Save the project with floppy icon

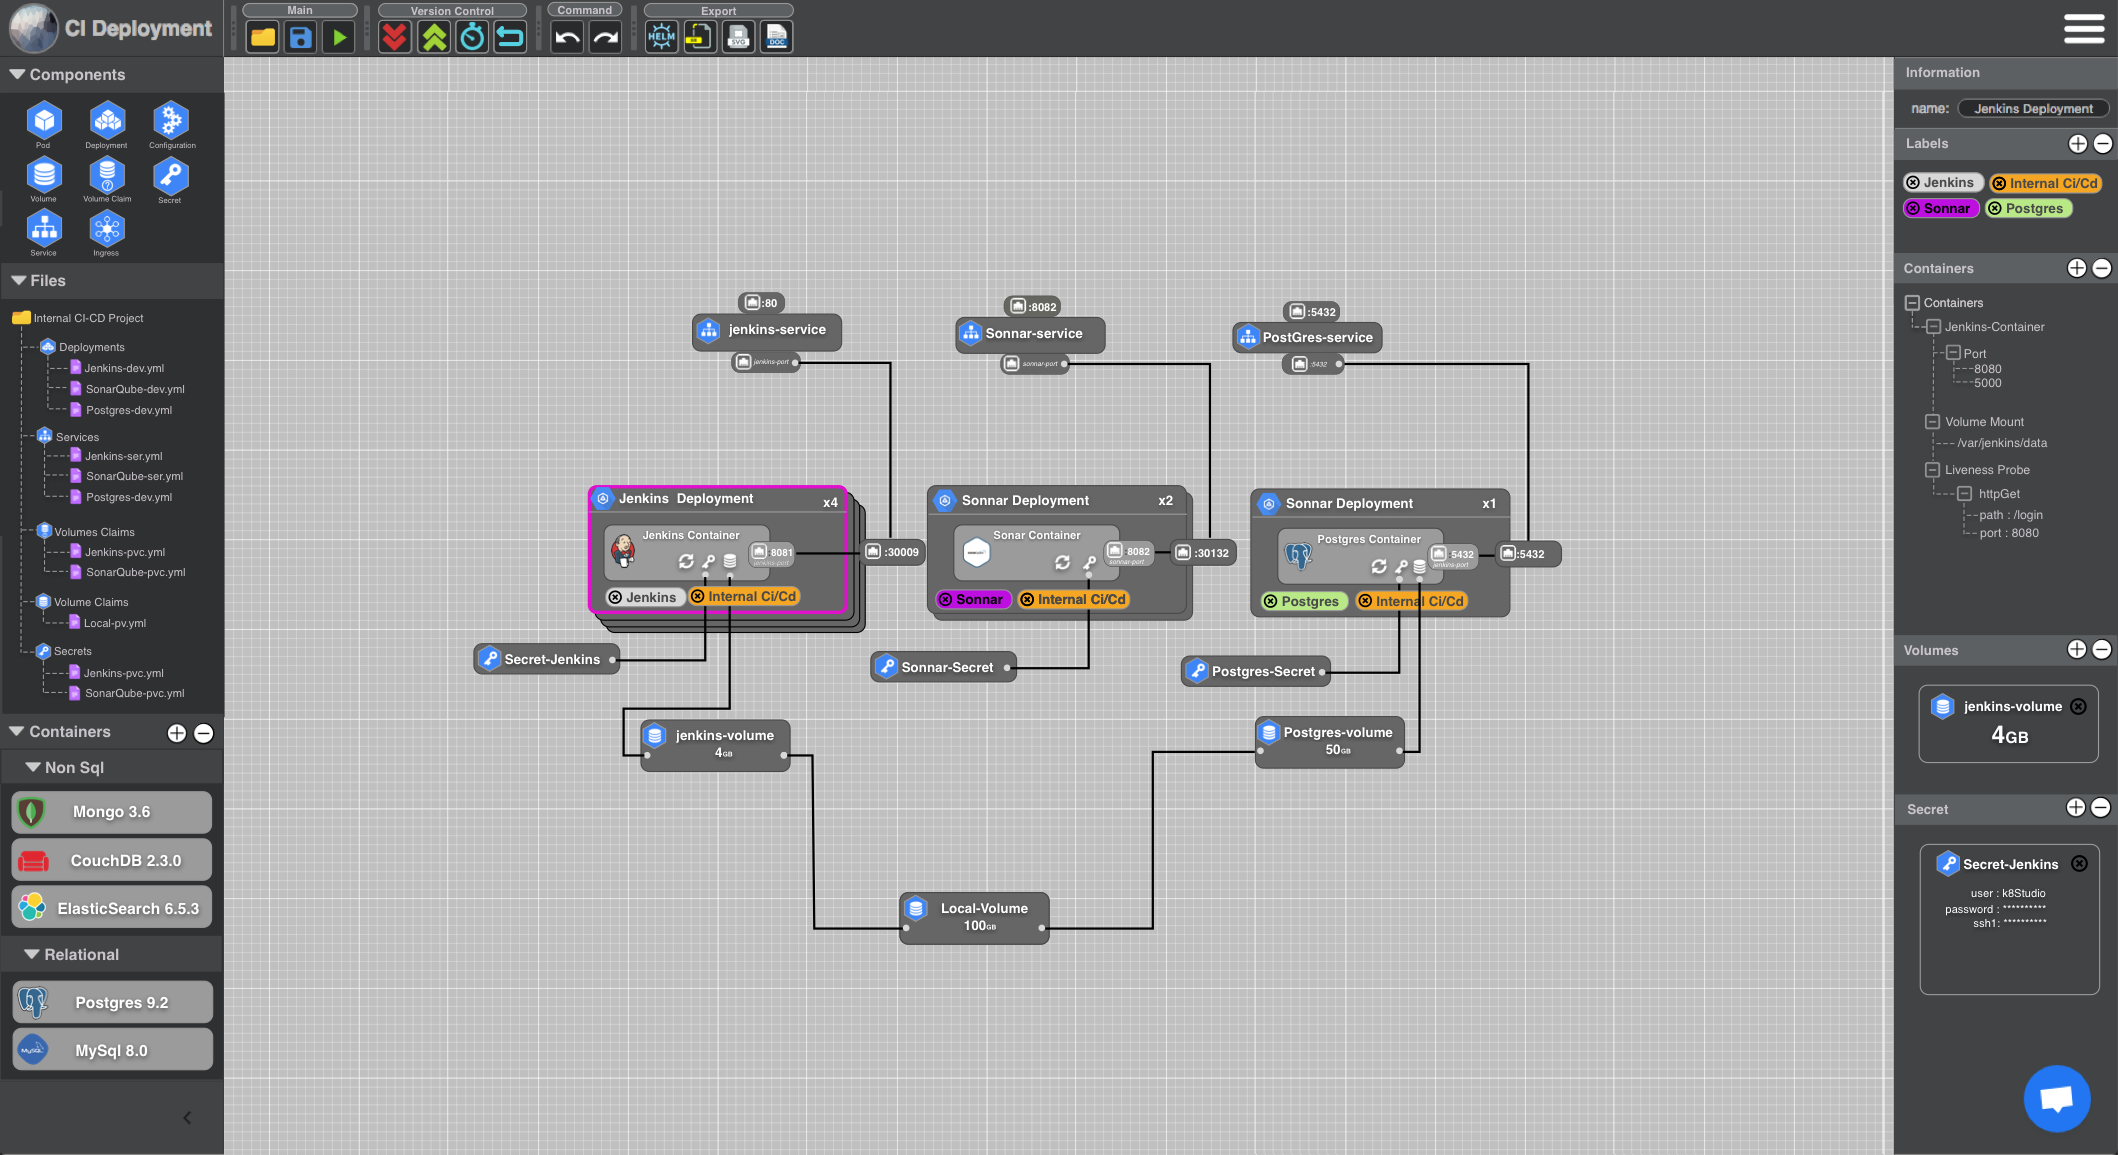[301, 38]
